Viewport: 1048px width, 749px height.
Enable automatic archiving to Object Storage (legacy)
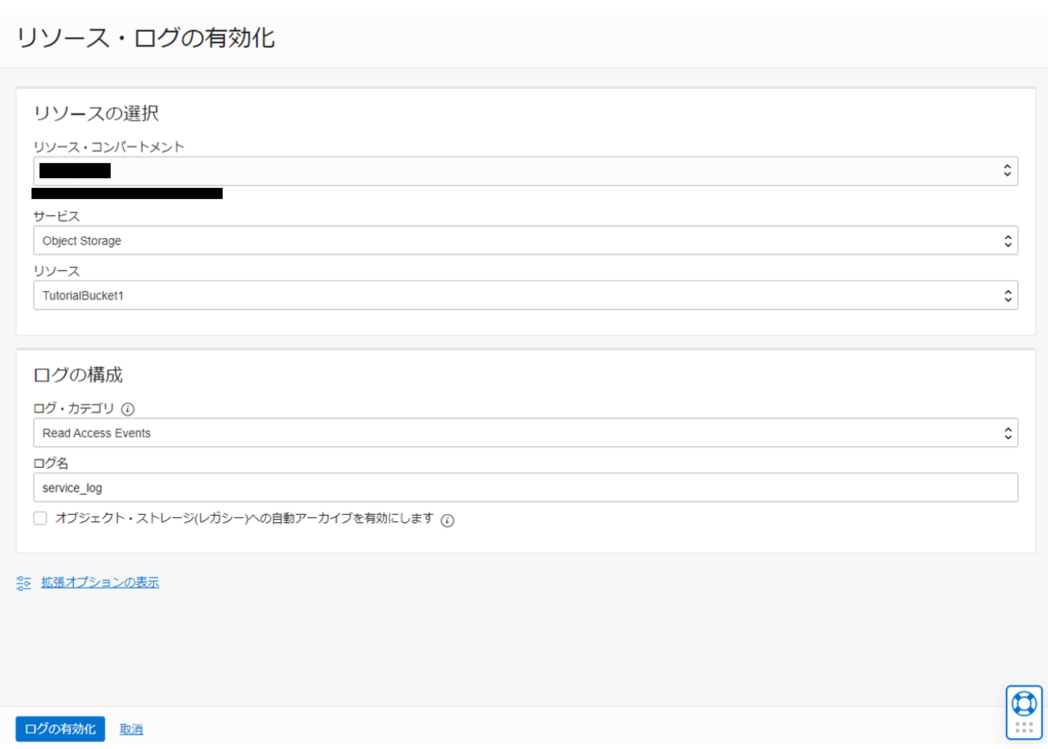coord(39,518)
